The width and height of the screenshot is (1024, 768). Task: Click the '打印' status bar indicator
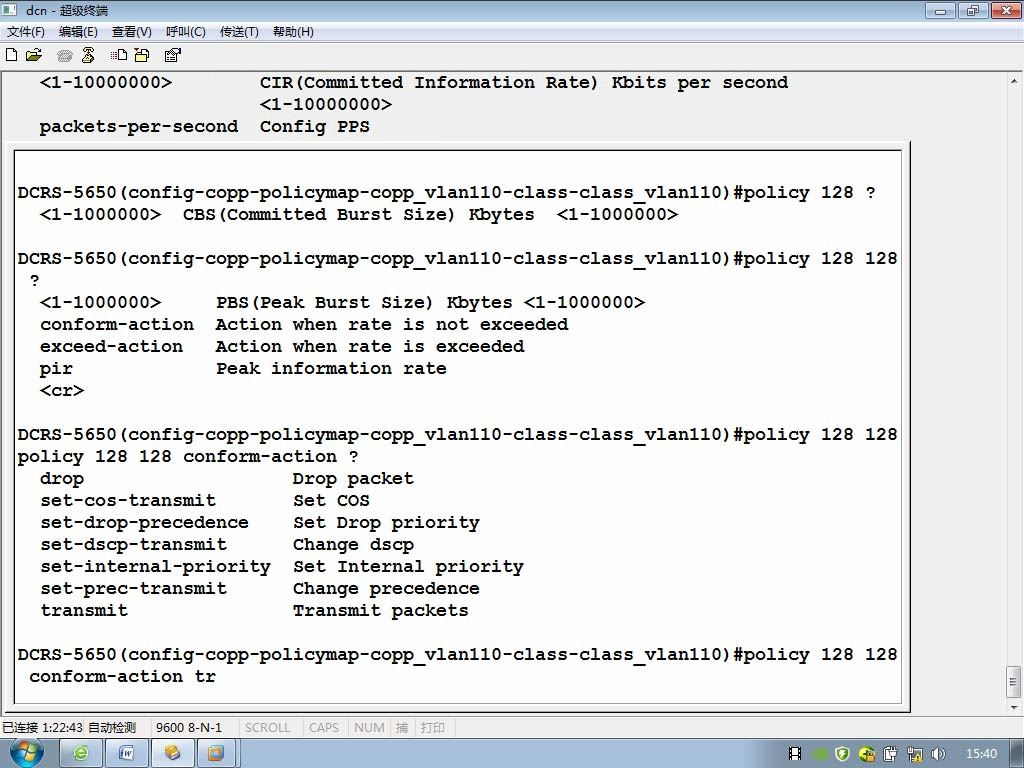432,727
